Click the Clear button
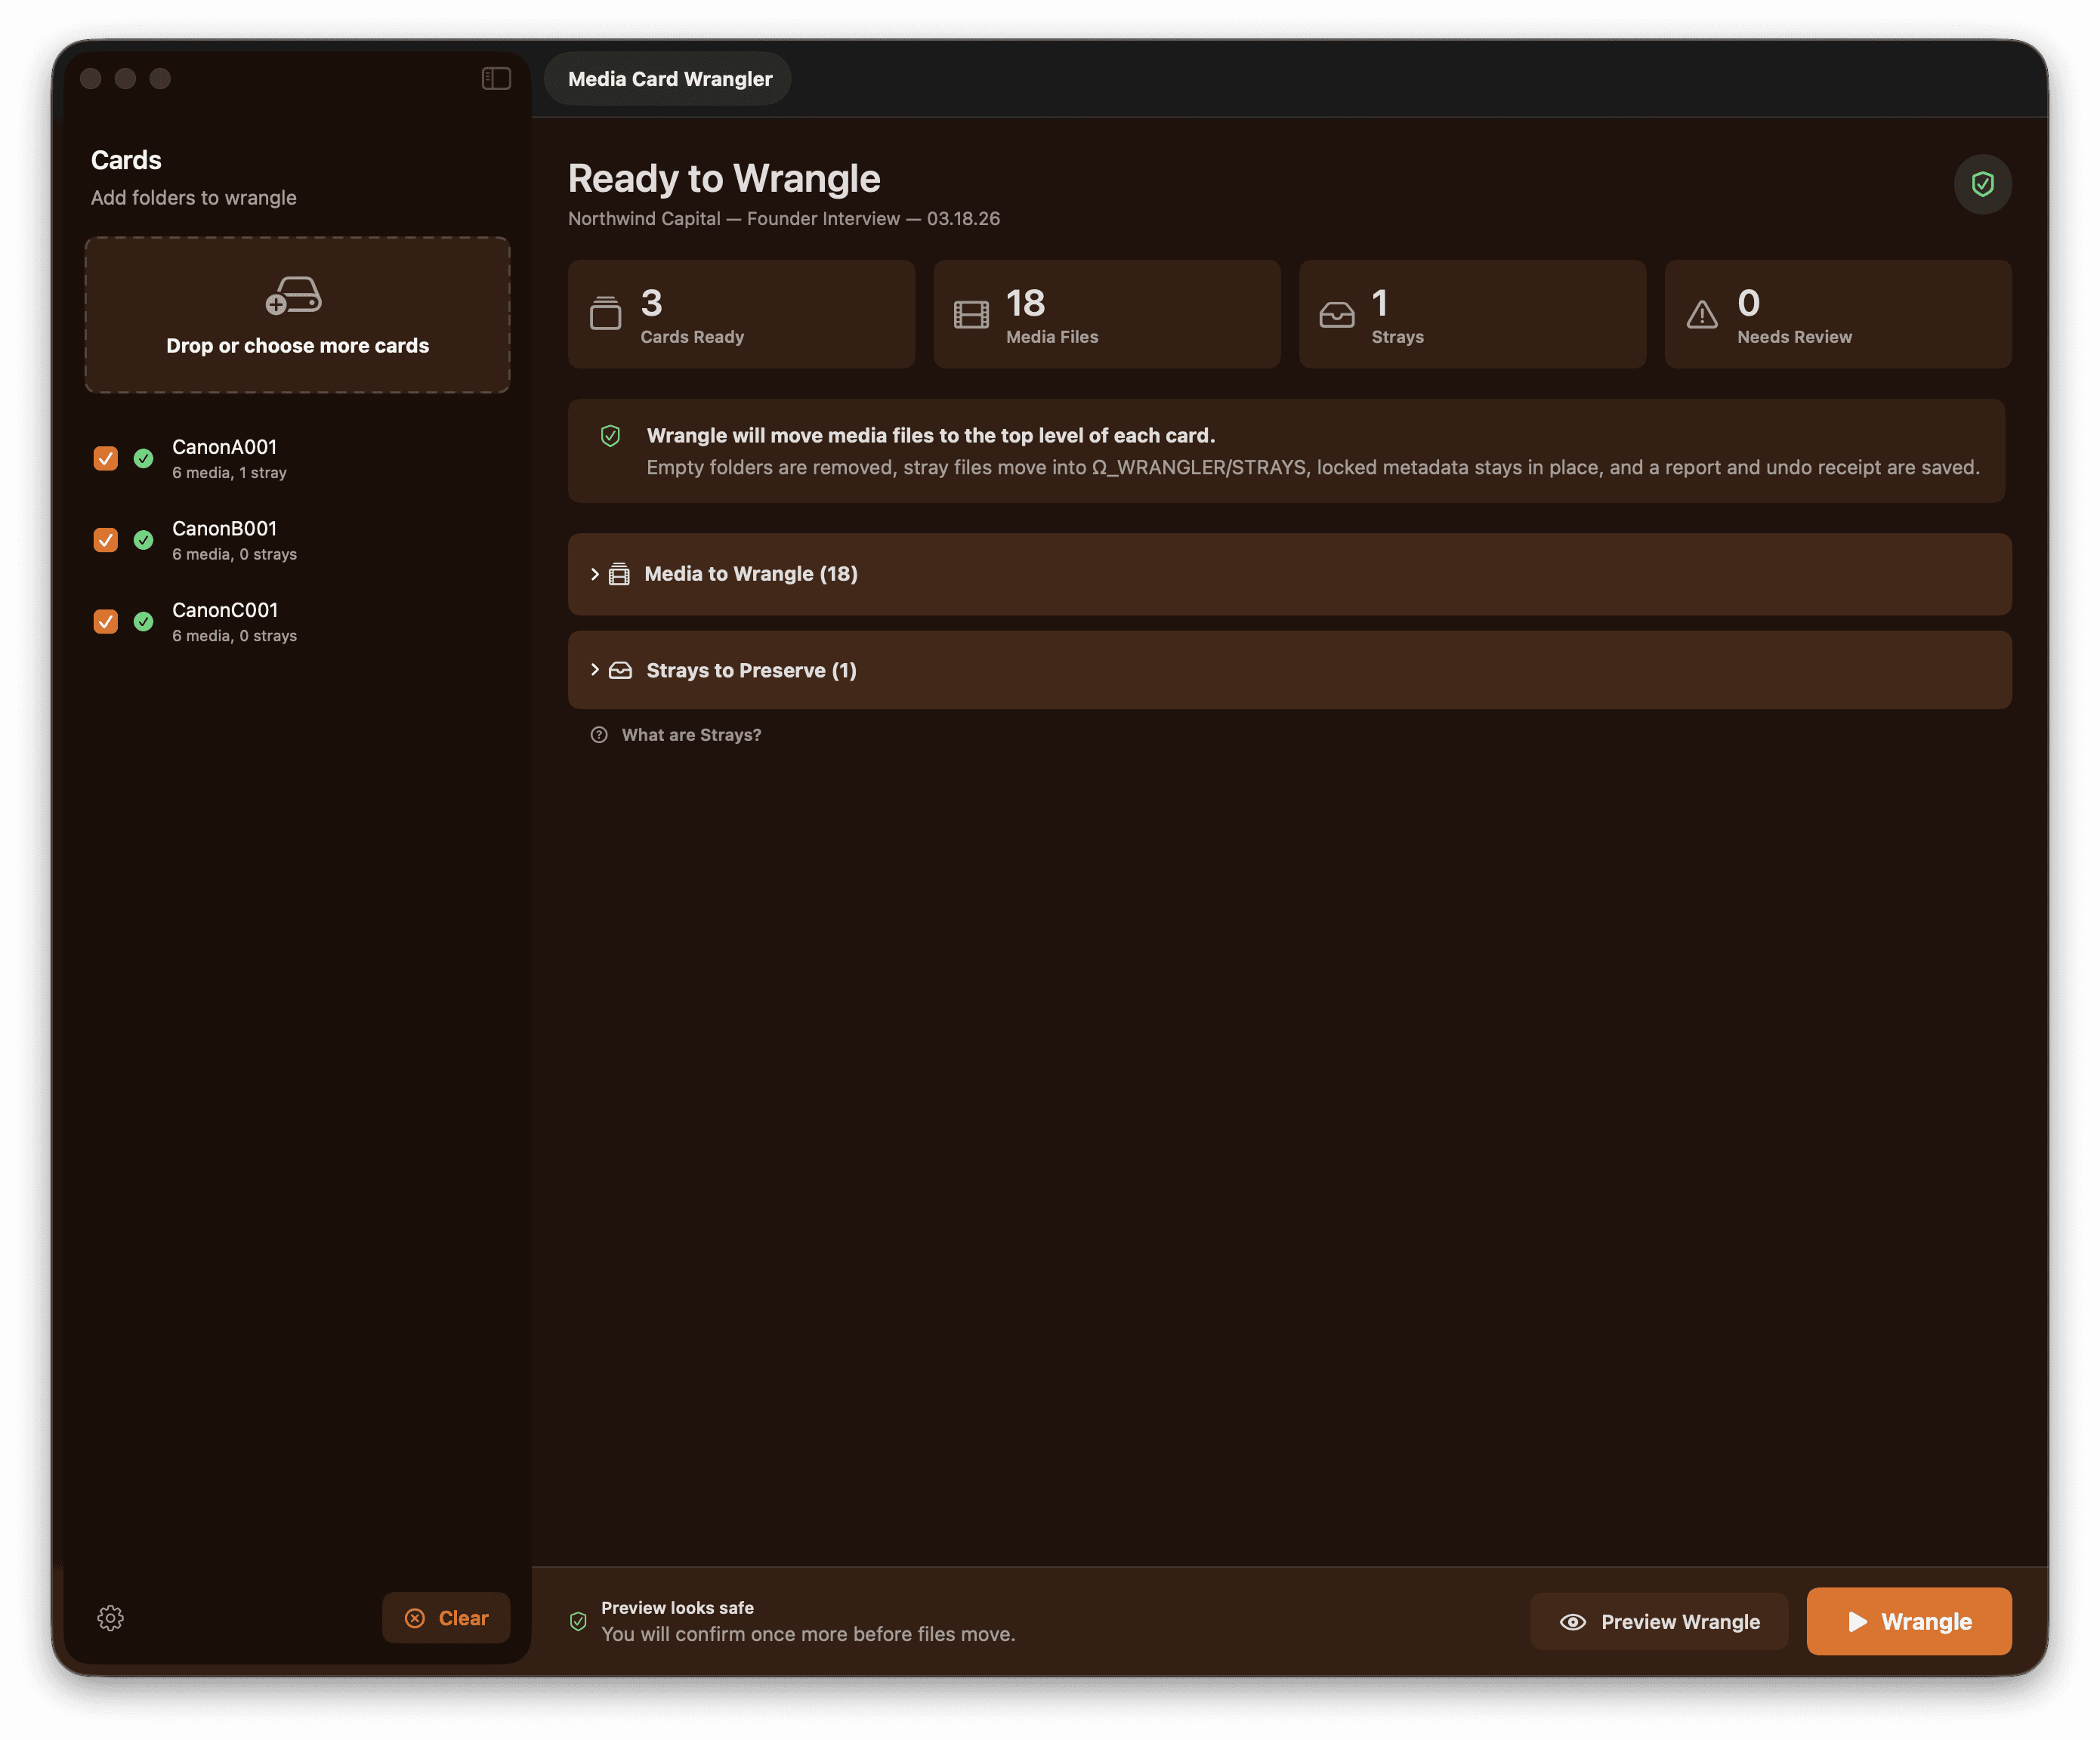 tap(446, 1618)
